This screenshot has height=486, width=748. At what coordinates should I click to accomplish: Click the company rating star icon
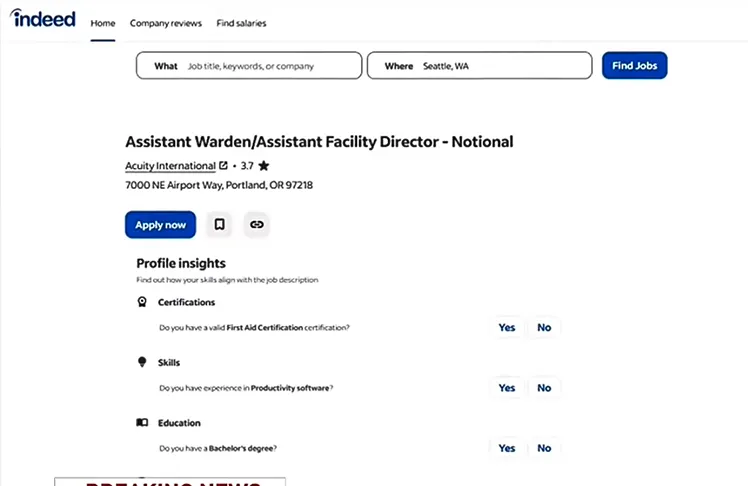pos(263,166)
